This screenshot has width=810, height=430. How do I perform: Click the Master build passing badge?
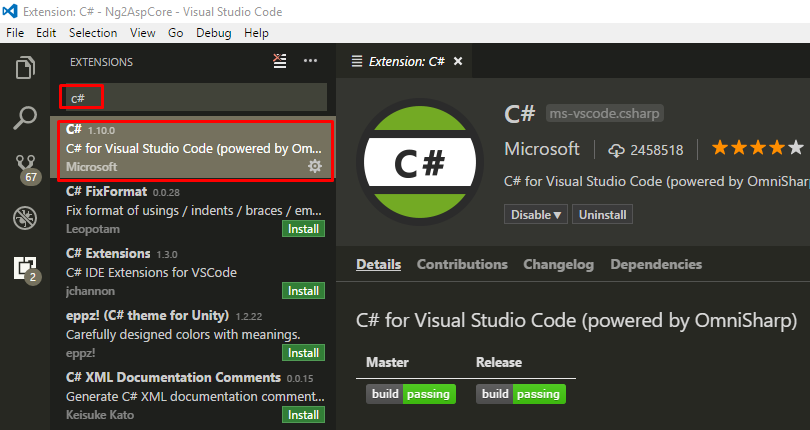point(411,394)
